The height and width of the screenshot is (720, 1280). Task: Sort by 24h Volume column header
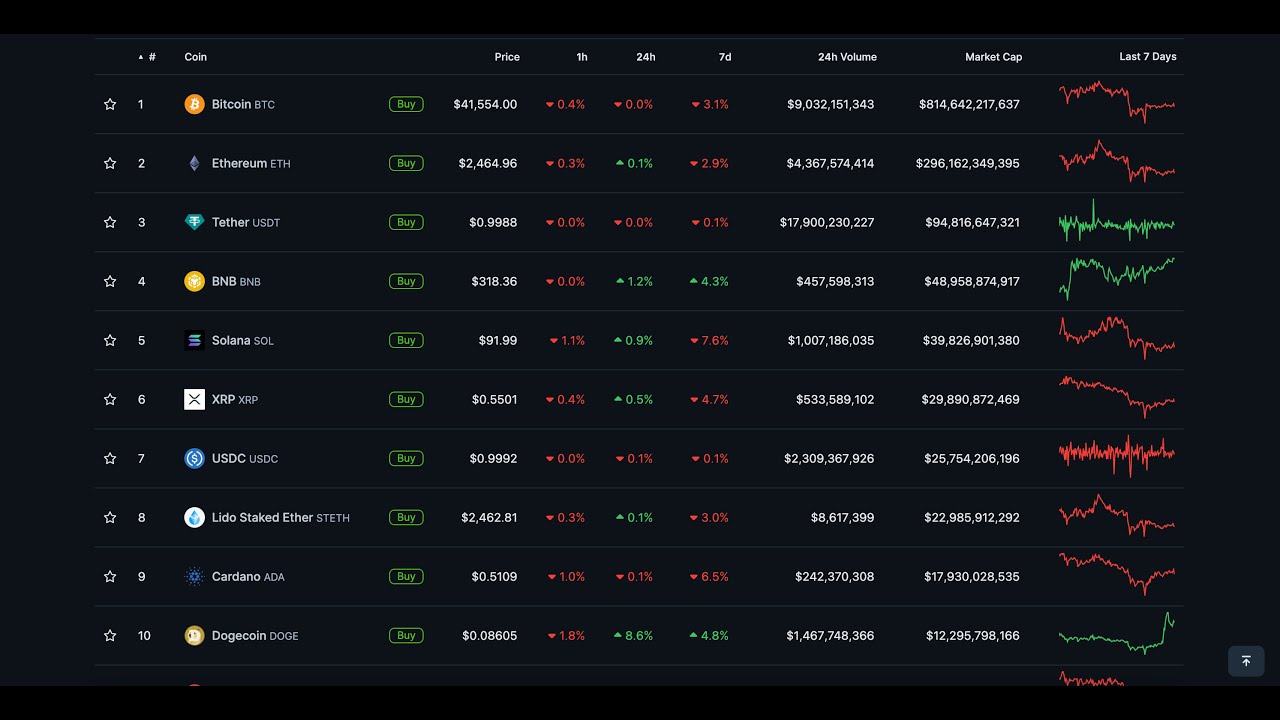click(x=847, y=57)
